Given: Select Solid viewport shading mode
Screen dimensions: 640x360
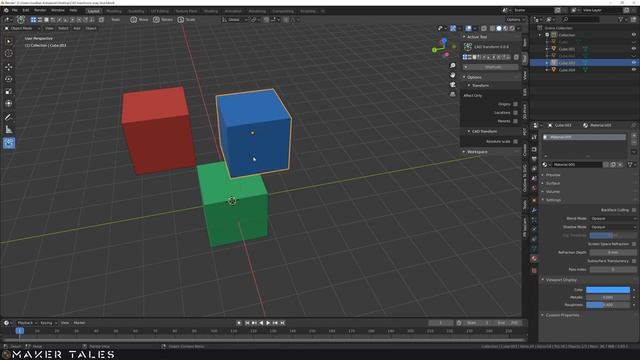Looking at the screenshot, I should tap(499, 28).
